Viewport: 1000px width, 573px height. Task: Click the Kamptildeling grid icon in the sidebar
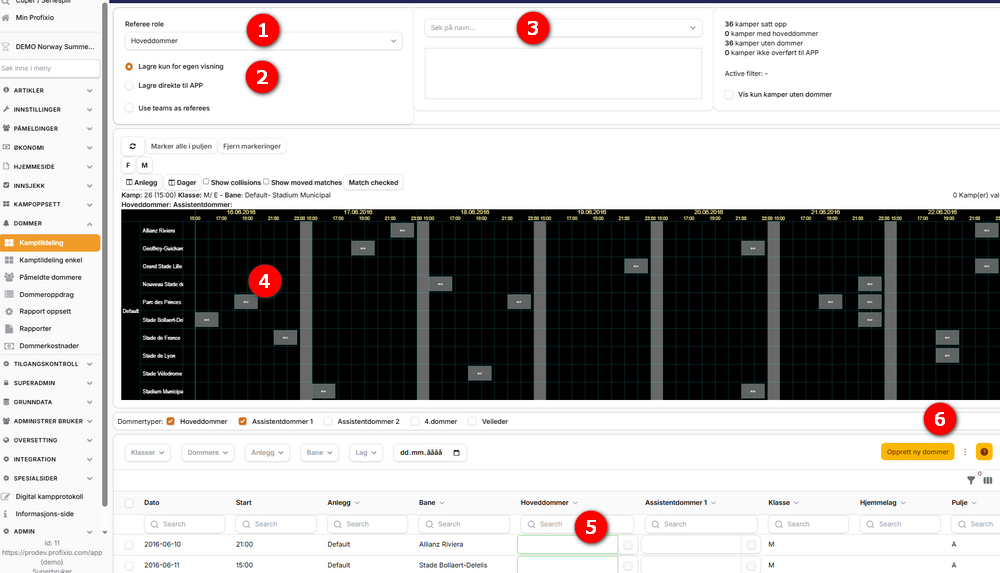point(9,242)
